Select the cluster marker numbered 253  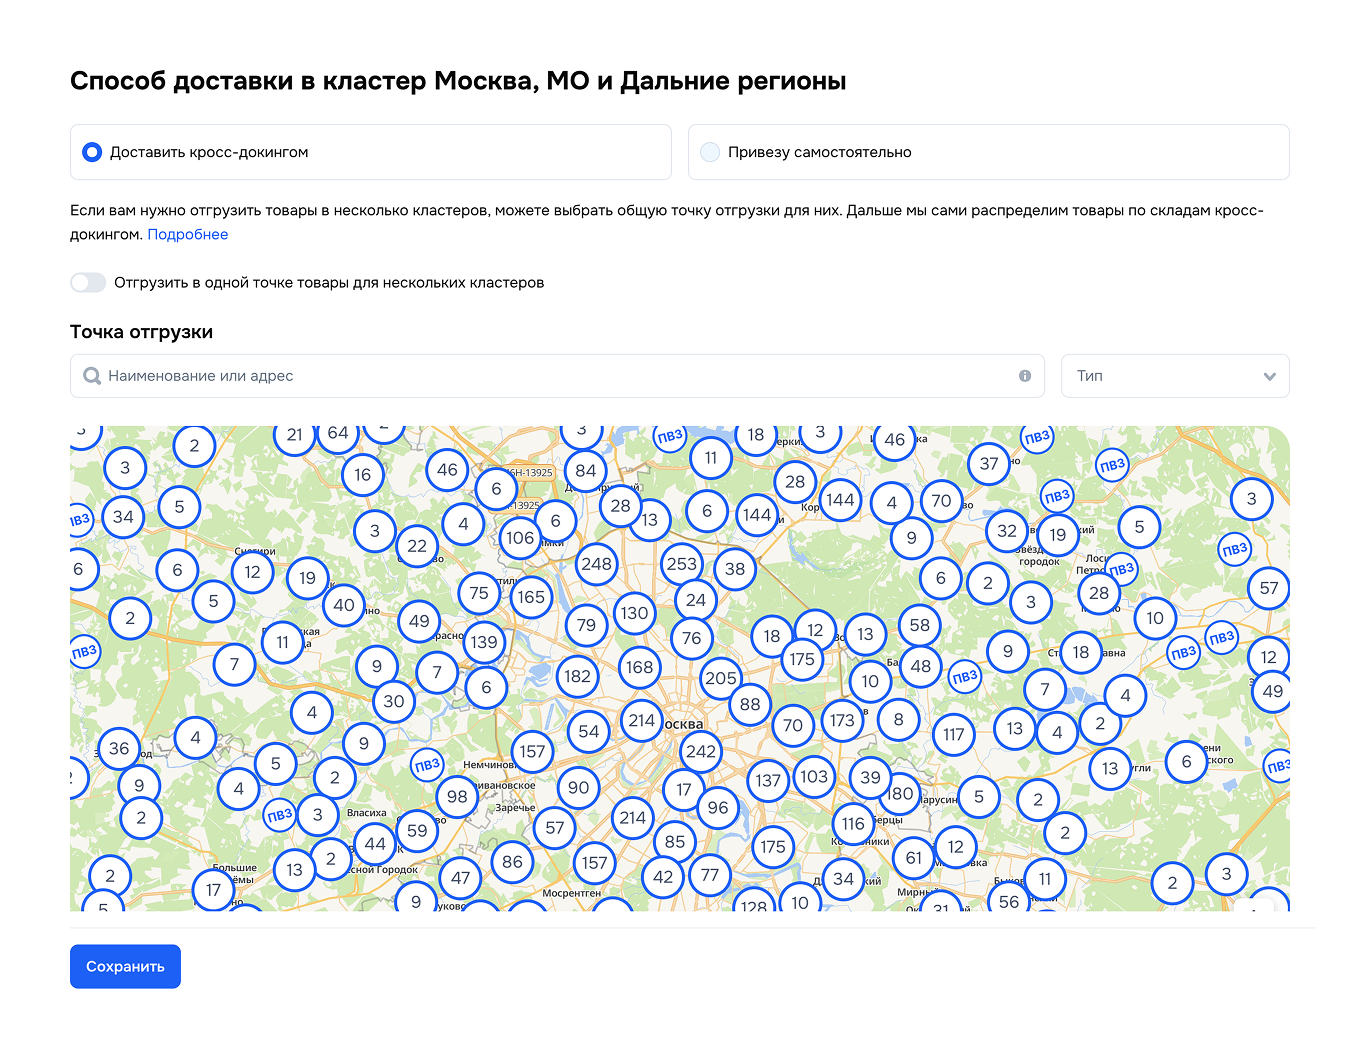click(681, 564)
